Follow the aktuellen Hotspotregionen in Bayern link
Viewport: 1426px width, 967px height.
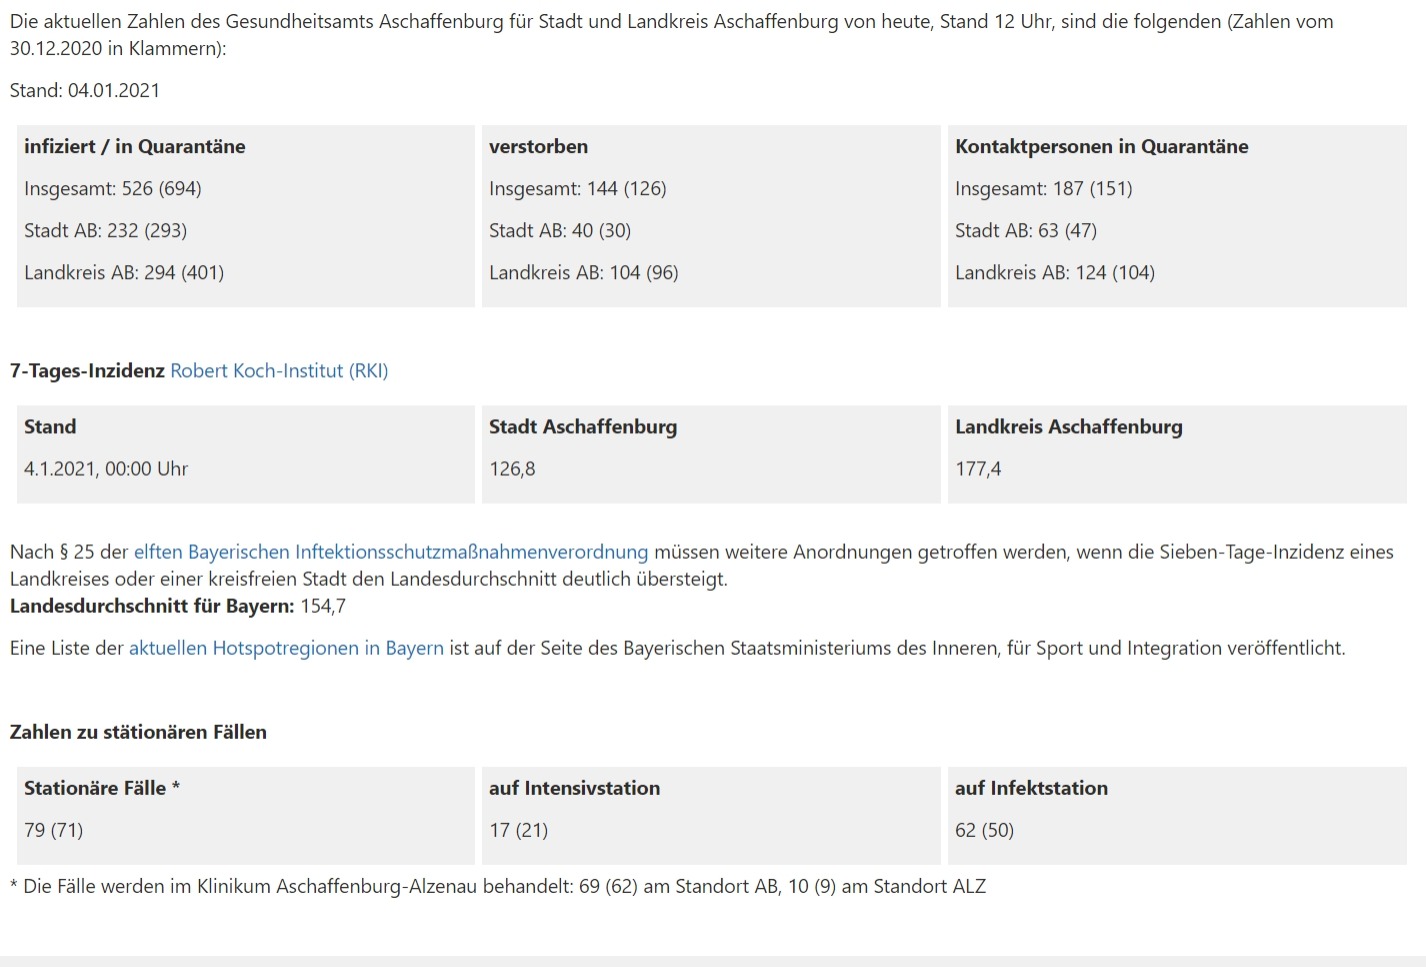pyautogui.click(x=286, y=648)
